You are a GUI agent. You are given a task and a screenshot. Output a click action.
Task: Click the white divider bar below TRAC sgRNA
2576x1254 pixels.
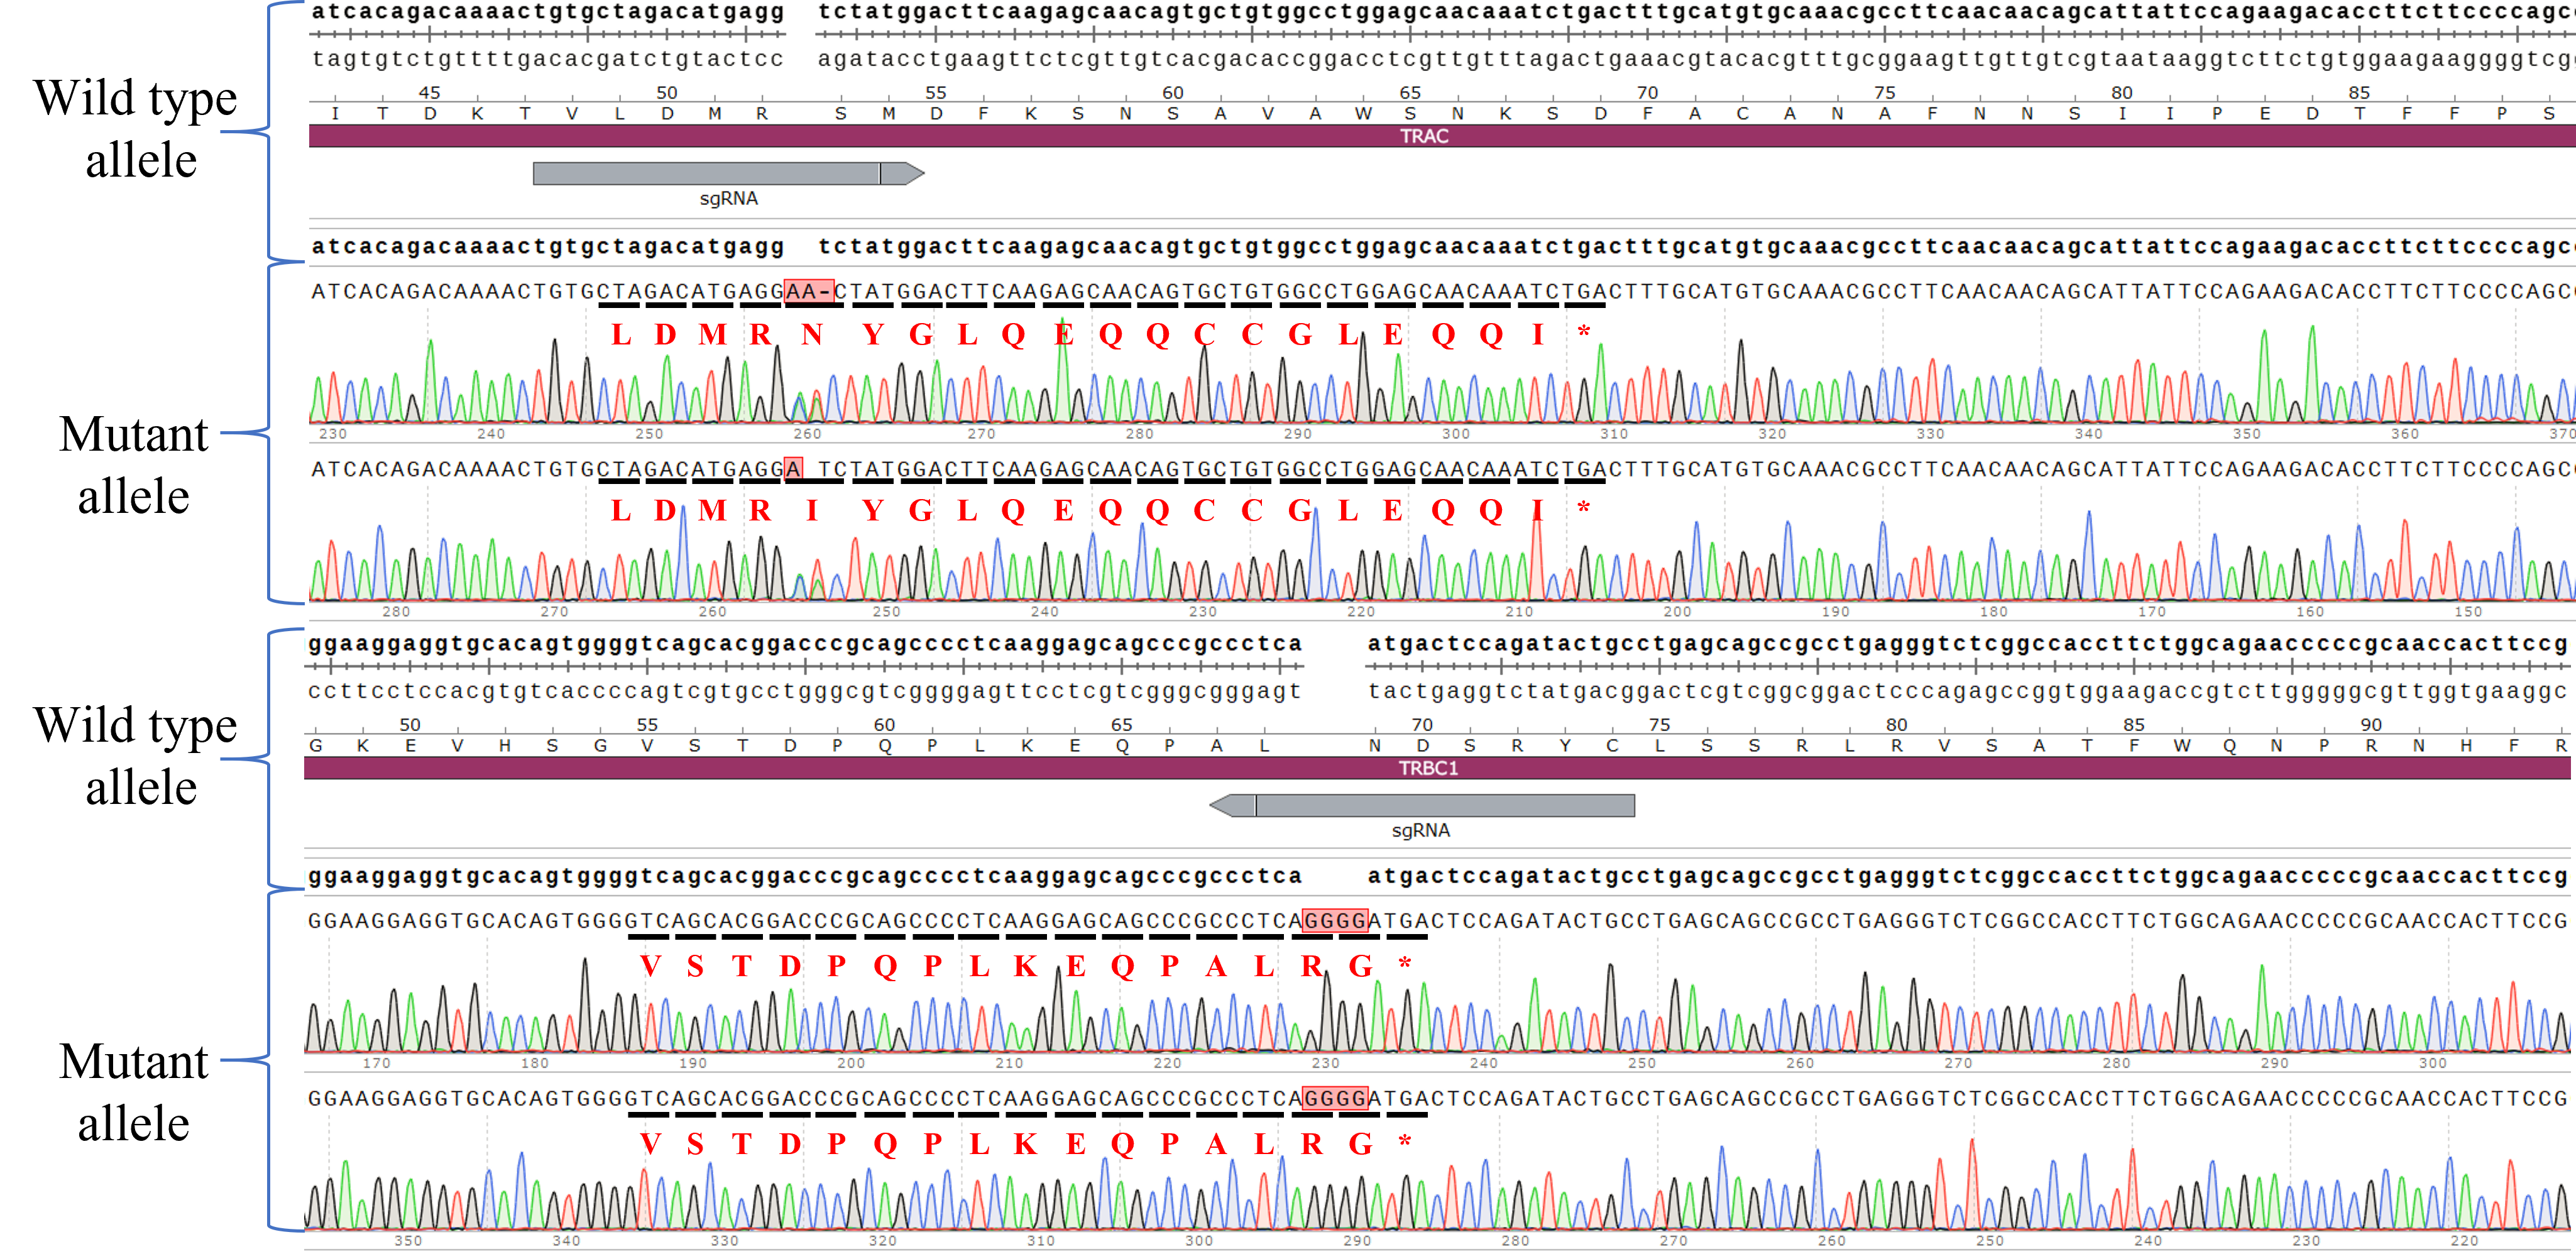(x=1440, y=223)
